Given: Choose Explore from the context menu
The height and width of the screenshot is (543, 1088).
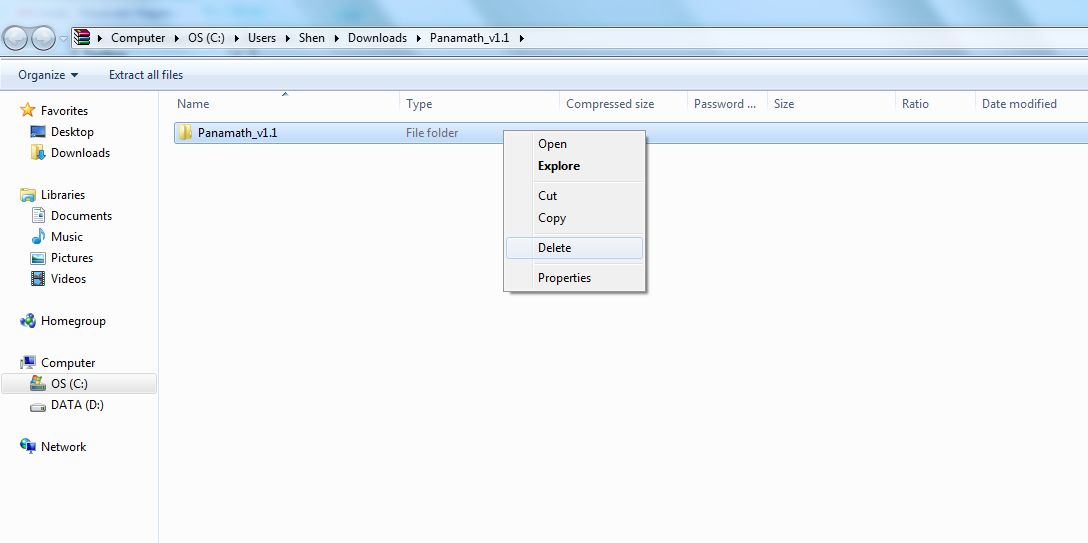Looking at the screenshot, I should pyautogui.click(x=575, y=166).
